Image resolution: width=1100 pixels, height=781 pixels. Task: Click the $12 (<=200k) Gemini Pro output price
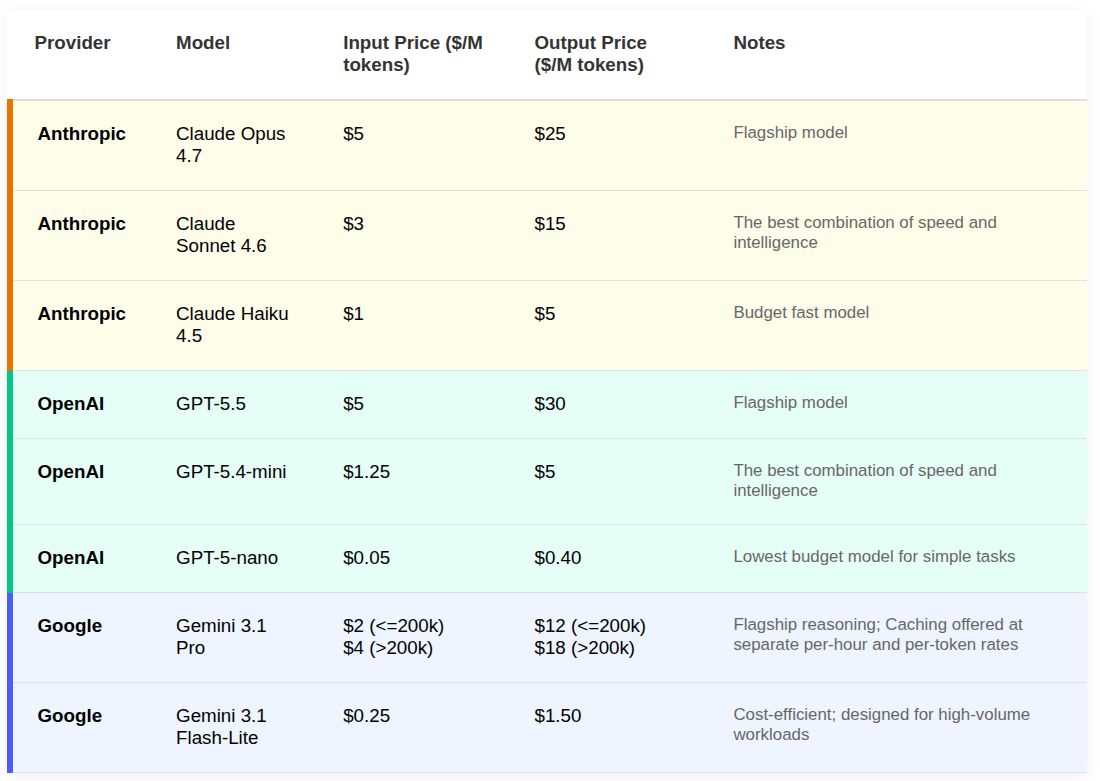coord(590,625)
